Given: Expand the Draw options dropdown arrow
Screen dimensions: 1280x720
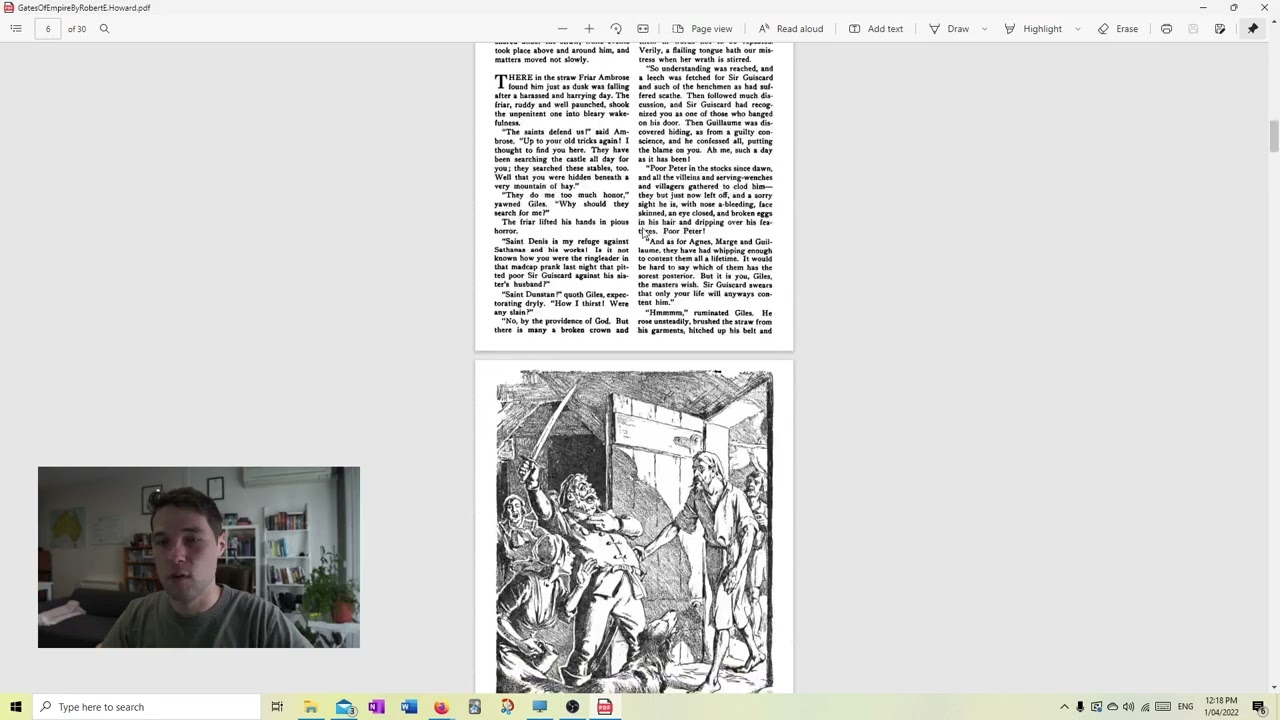Looking at the screenshot, I should (984, 28).
